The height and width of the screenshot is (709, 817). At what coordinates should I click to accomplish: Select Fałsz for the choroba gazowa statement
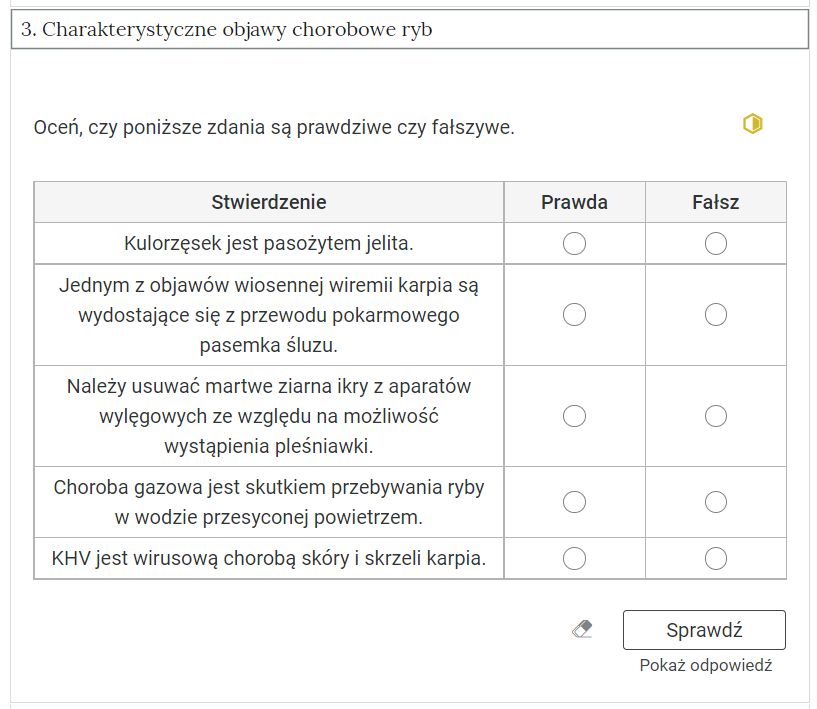click(715, 502)
